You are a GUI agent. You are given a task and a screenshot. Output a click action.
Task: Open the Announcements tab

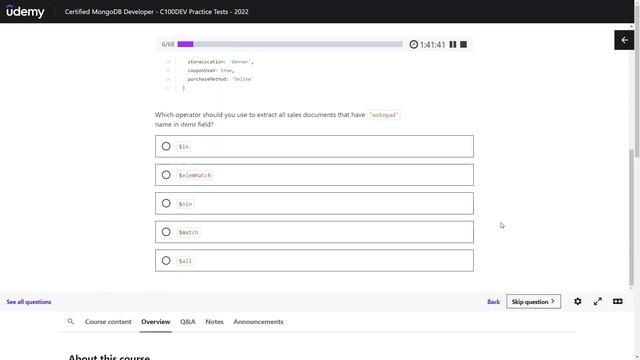(x=258, y=322)
